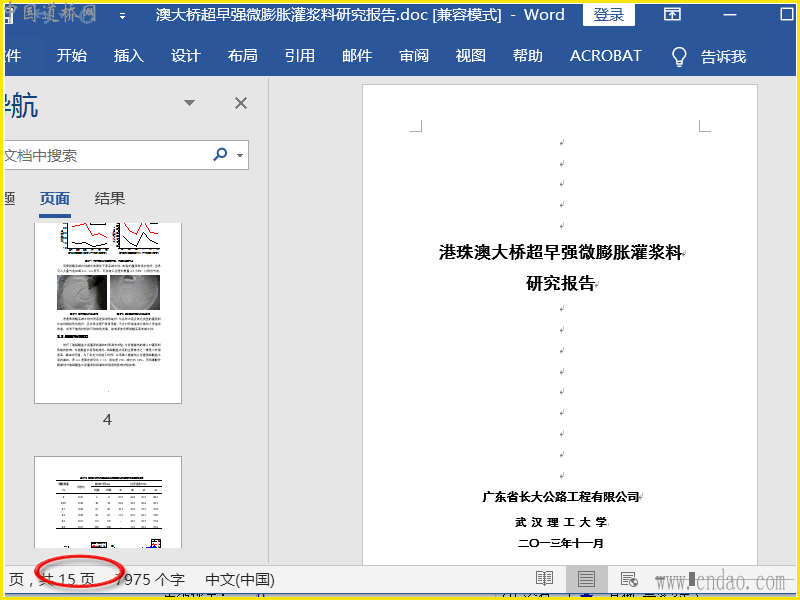
Task: Click the search document input field
Action: pos(105,155)
